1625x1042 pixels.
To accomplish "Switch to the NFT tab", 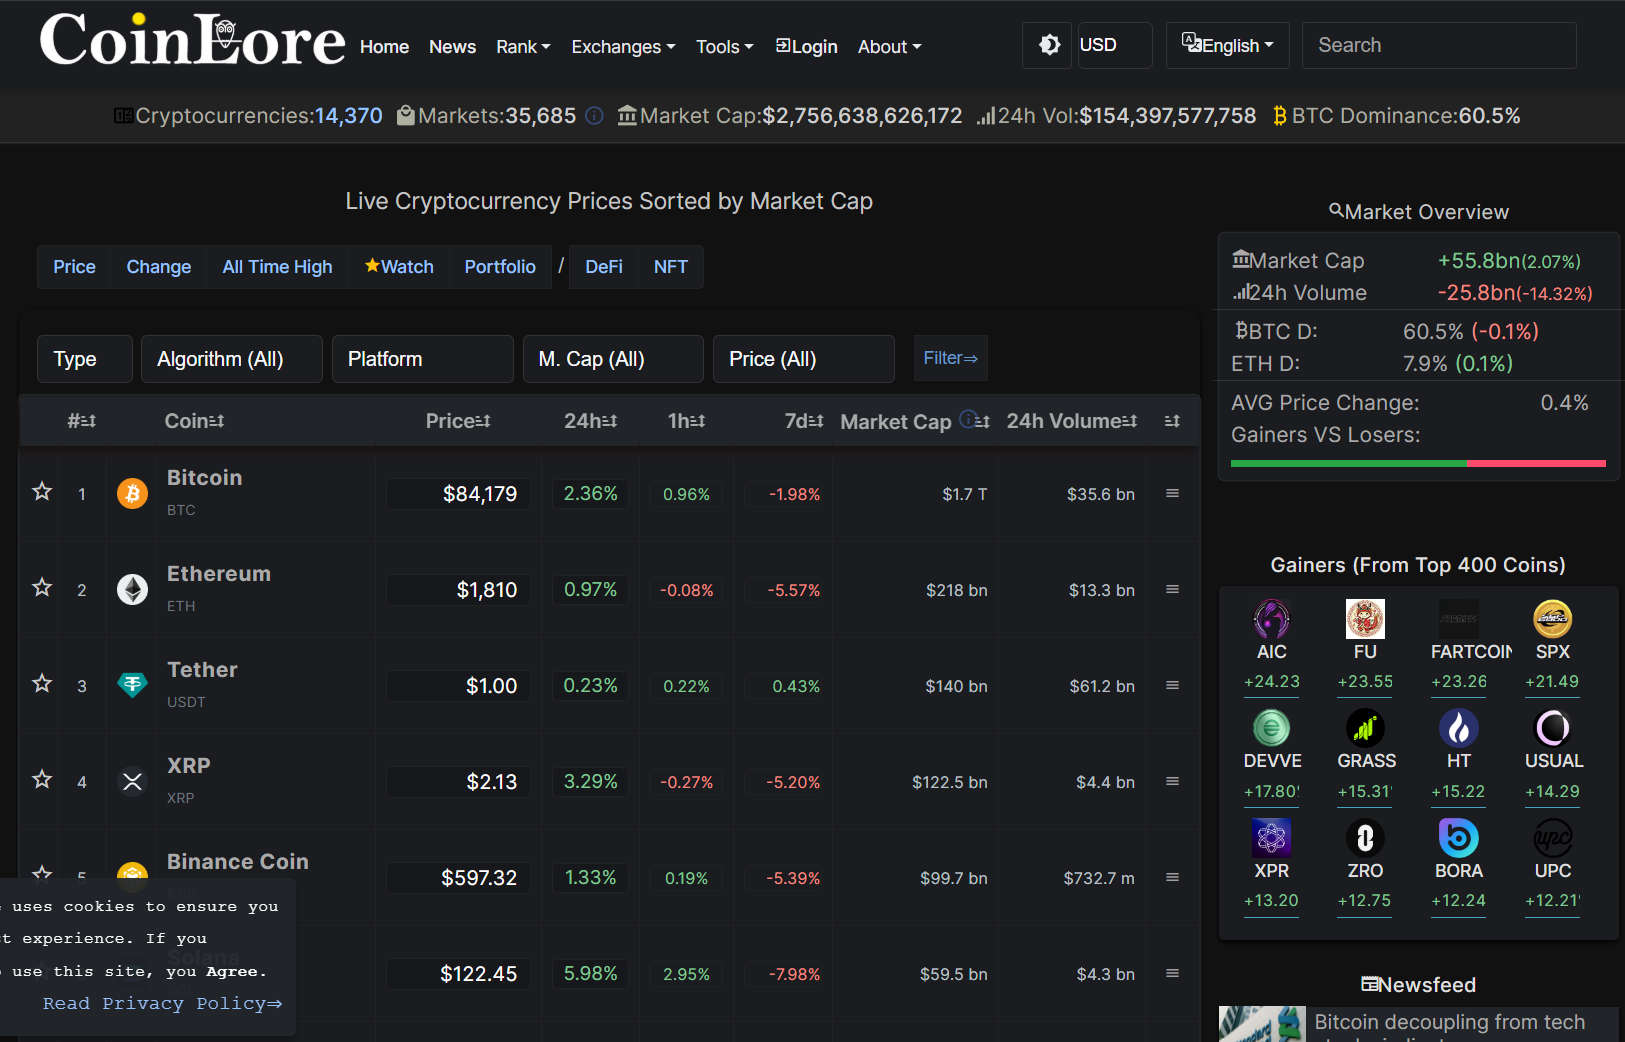I will coord(671,267).
